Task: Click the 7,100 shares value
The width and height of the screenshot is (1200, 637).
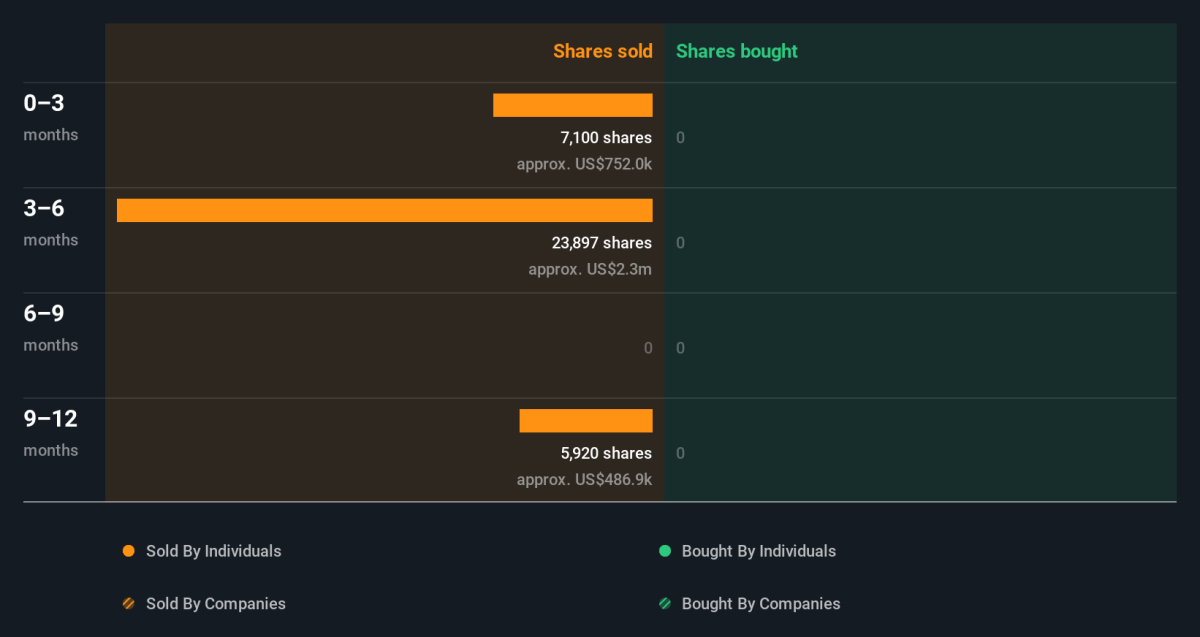Action: (x=606, y=138)
